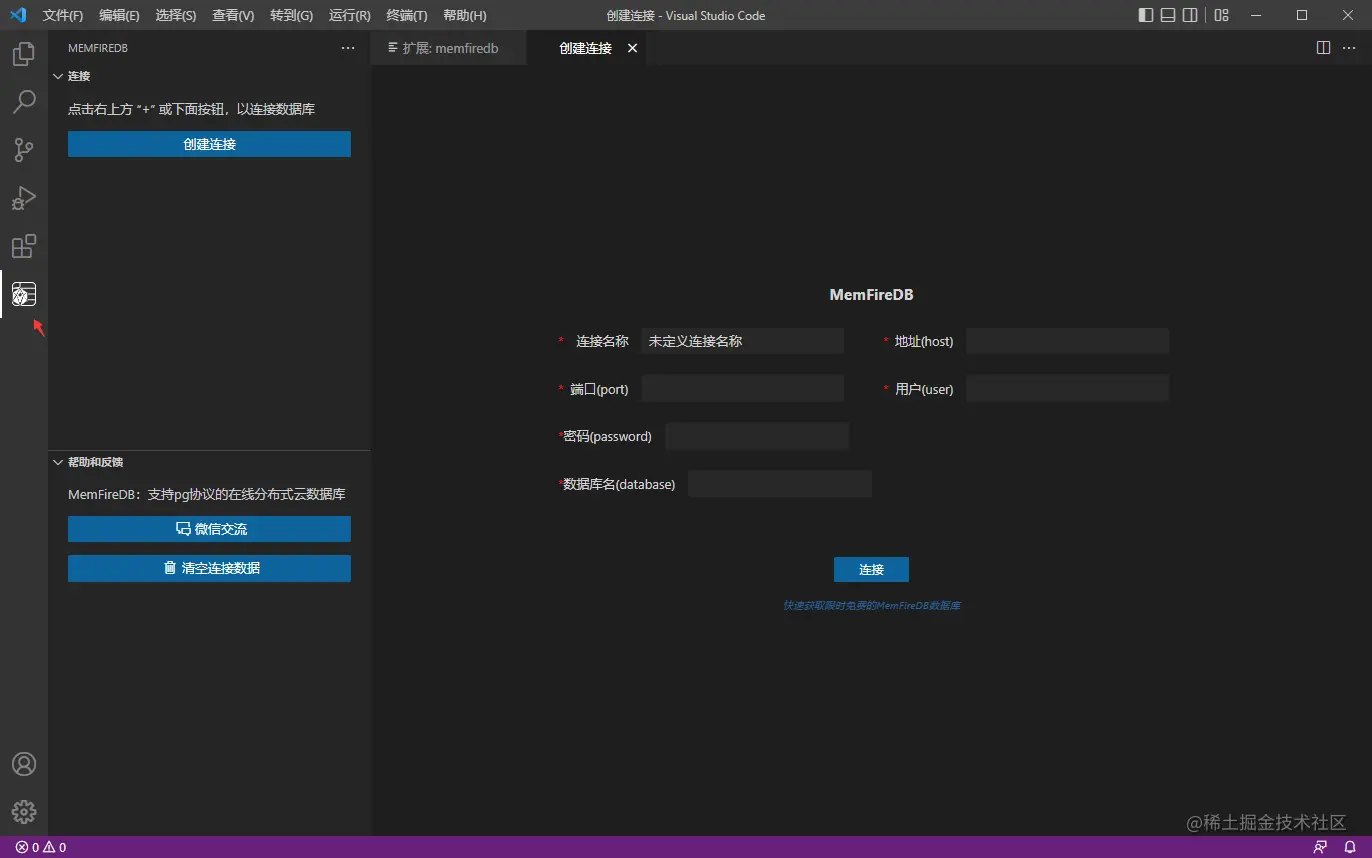Select the MemFireDB database icon
This screenshot has width=1372, height=858.
tap(24, 294)
